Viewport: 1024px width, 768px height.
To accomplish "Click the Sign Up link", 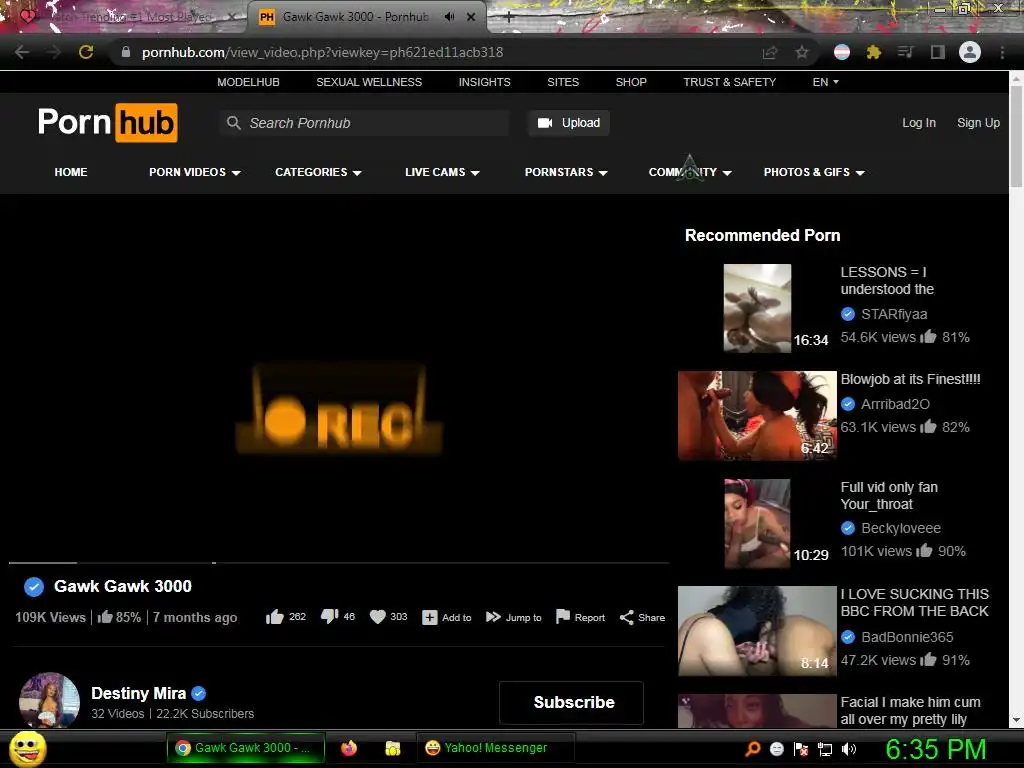I will tap(978, 123).
